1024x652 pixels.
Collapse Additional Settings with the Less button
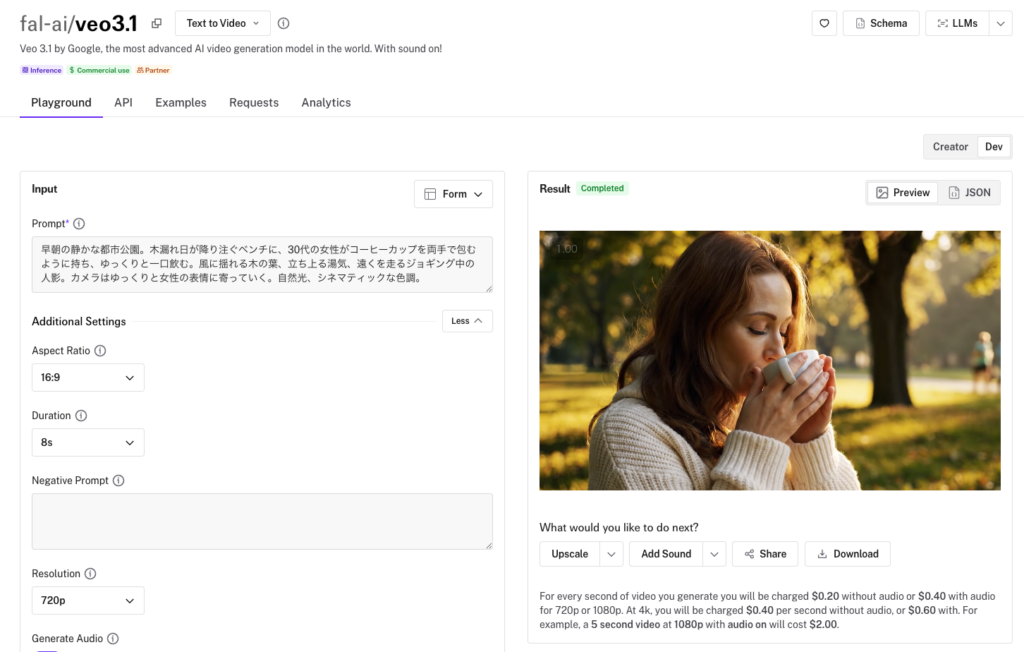[467, 321]
